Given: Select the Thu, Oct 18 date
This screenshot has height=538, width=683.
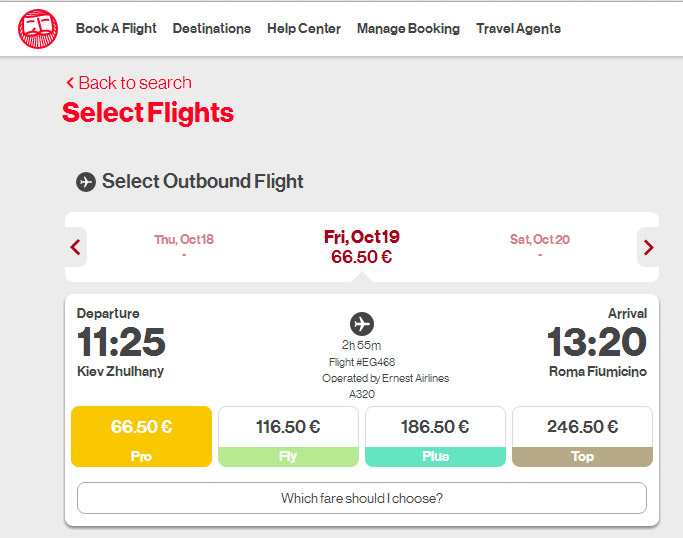Looking at the screenshot, I should point(184,246).
